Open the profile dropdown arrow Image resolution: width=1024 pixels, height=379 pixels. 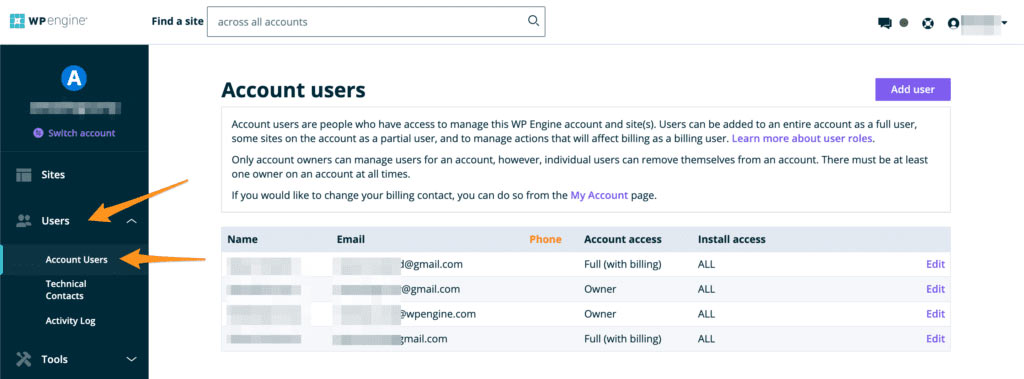[1004, 23]
